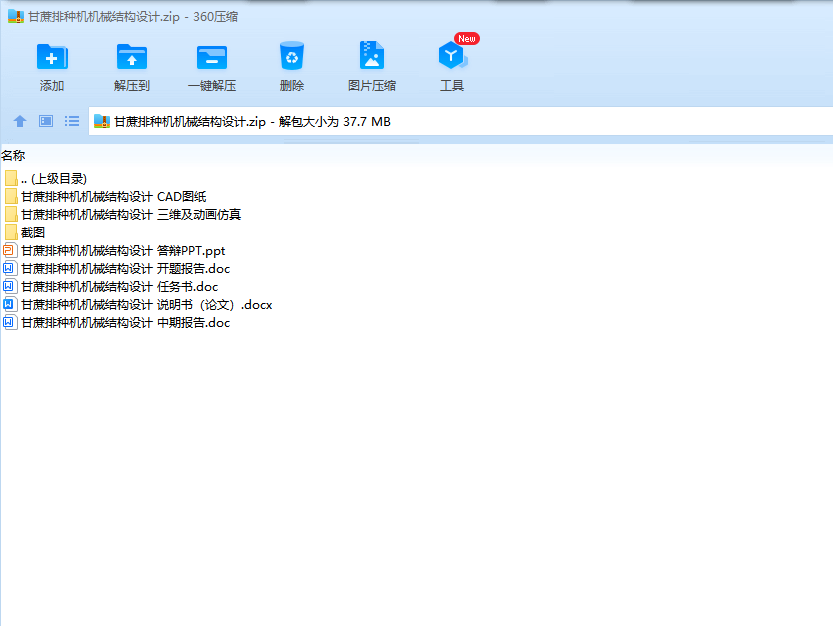The height and width of the screenshot is (626, 833).
Task: Select the 三维及动画仿真 folder name
Action: (x=131, y=215)
